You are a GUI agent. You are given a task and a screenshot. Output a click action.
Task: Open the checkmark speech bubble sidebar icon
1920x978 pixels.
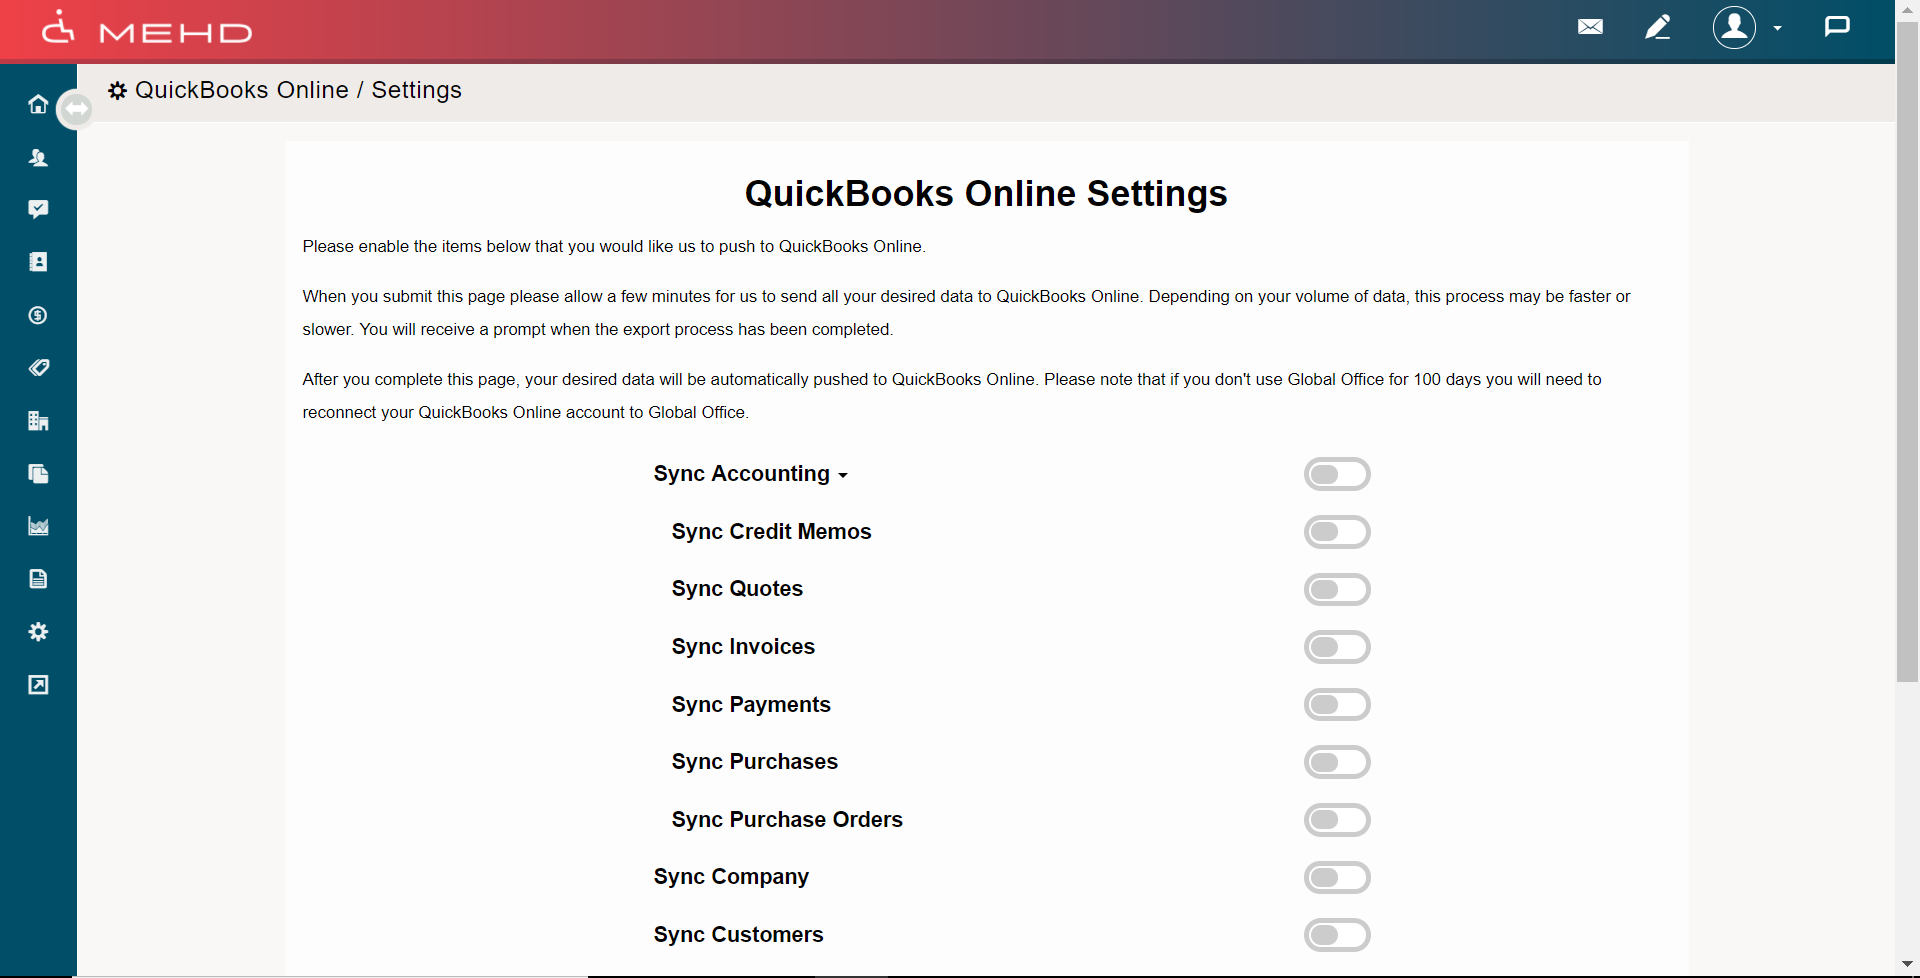tap(38, 209)
